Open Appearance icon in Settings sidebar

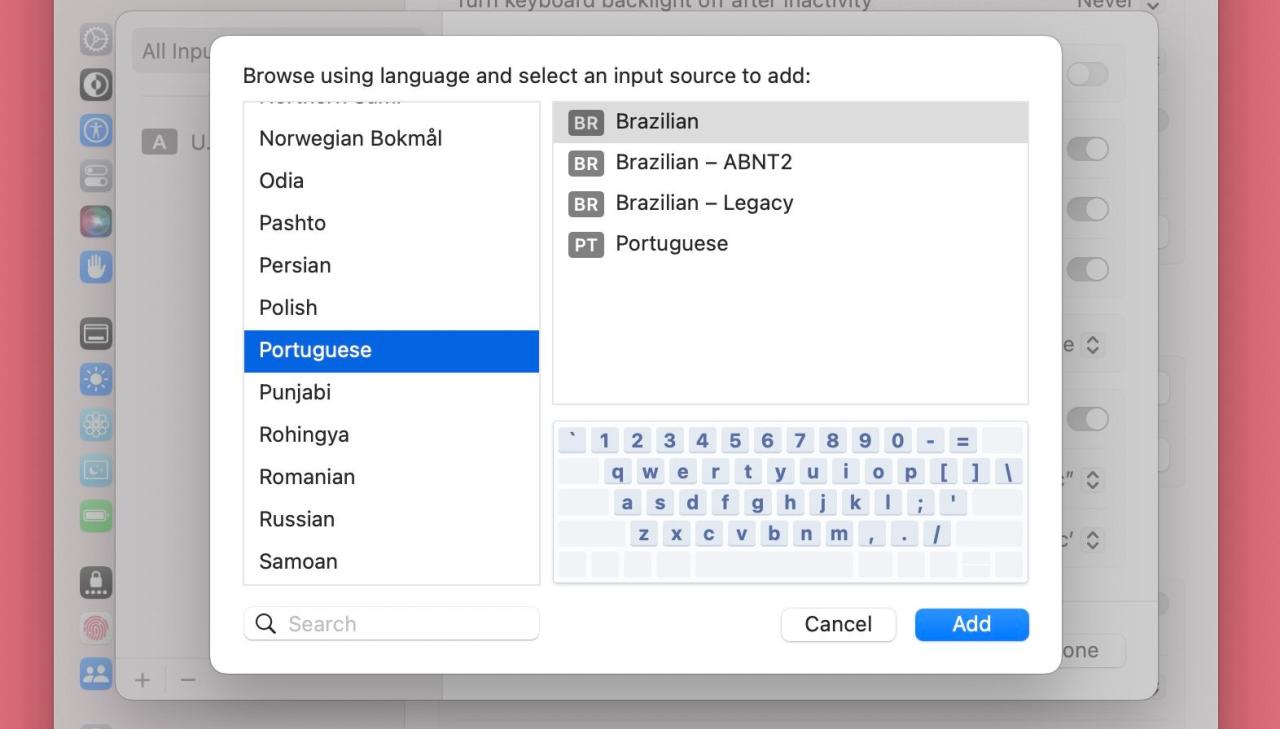coord(96,85)
